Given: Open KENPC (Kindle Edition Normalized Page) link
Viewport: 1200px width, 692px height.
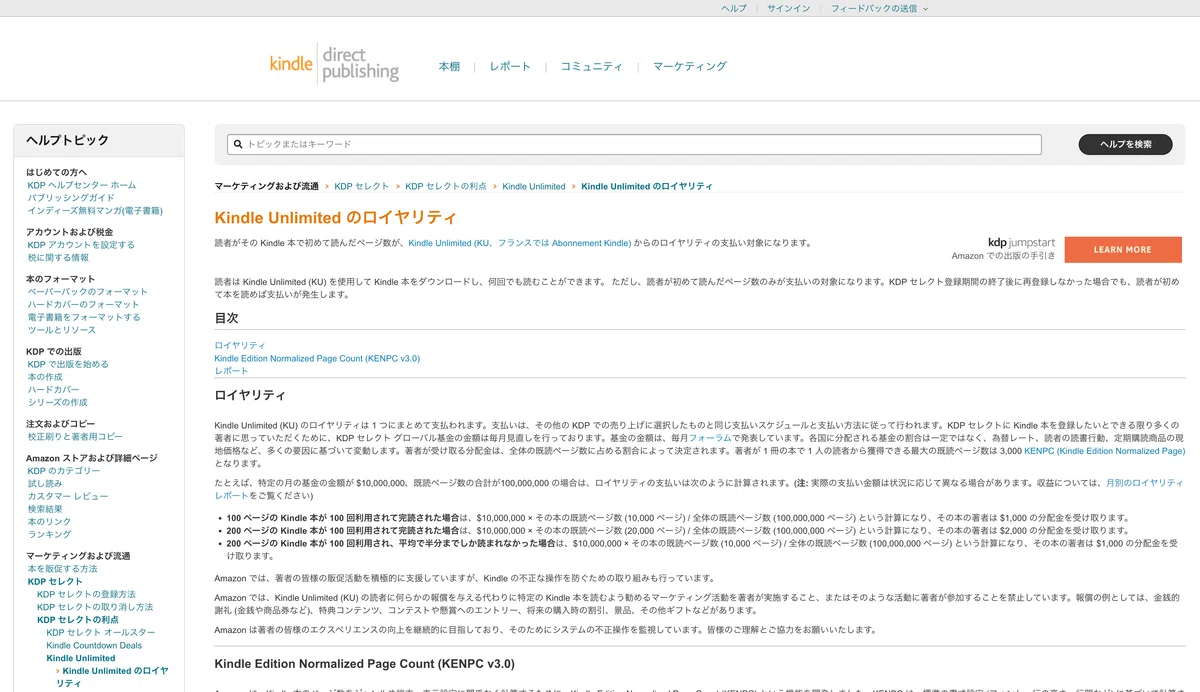Looking at the screenshot, I should 1105,451.
